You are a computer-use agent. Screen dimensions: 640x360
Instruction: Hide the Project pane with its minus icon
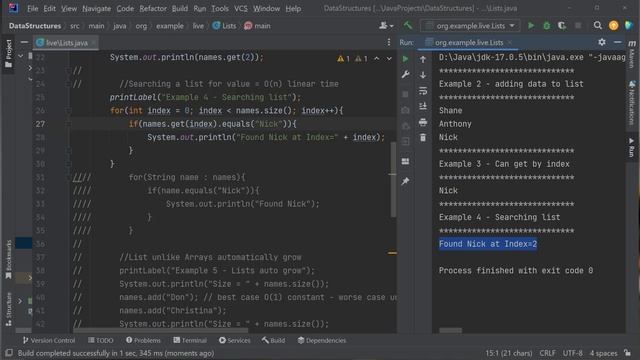(x=24, y=42)
